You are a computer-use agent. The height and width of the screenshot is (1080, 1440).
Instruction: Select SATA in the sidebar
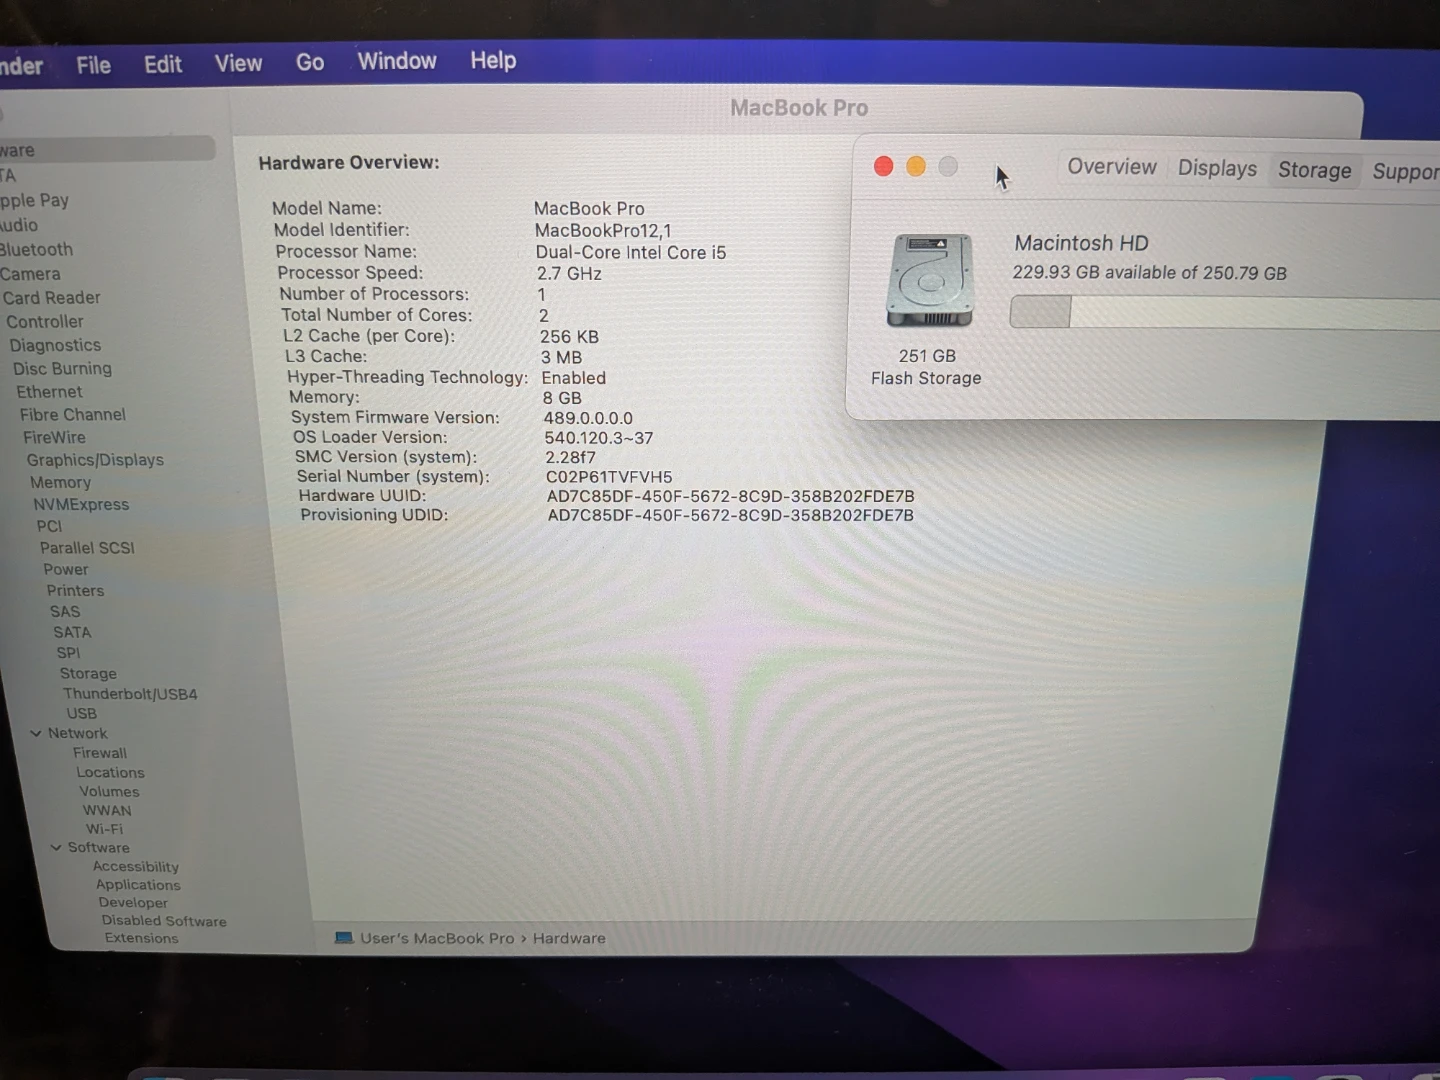[x=72, y=632]
